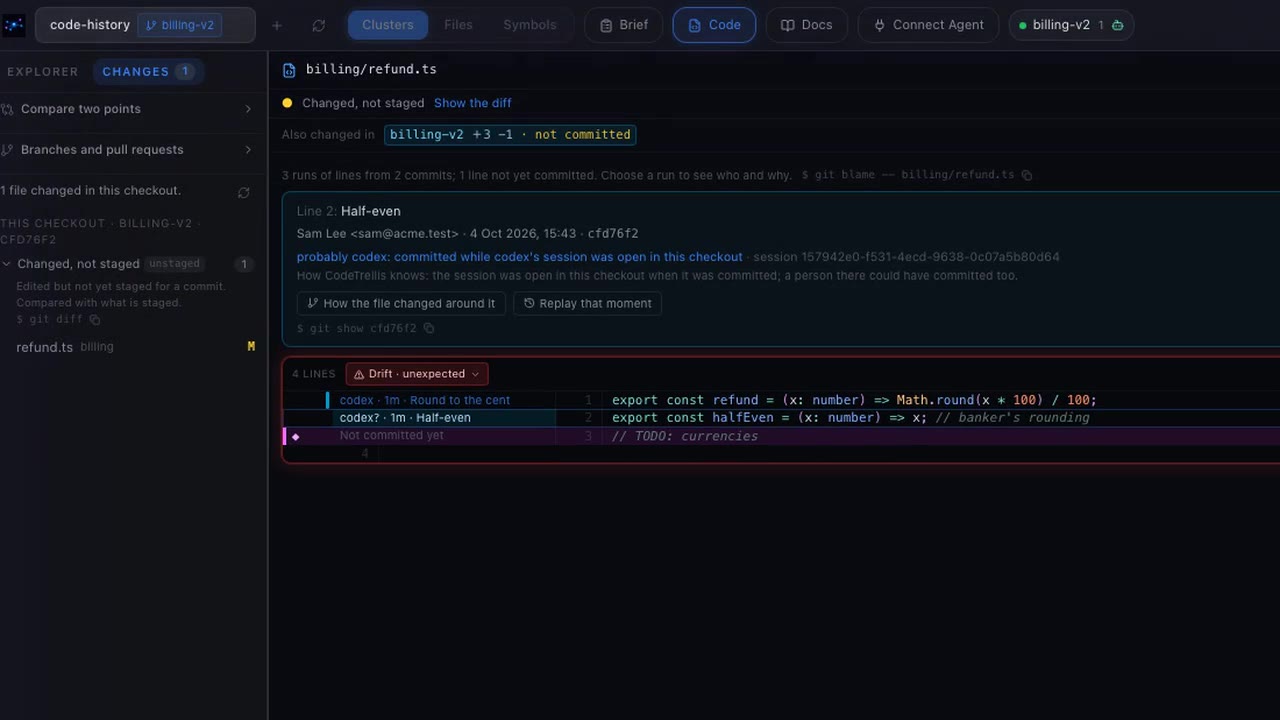Click How the file changed around it
This screenshot has width=1280, height=720.
401,303
